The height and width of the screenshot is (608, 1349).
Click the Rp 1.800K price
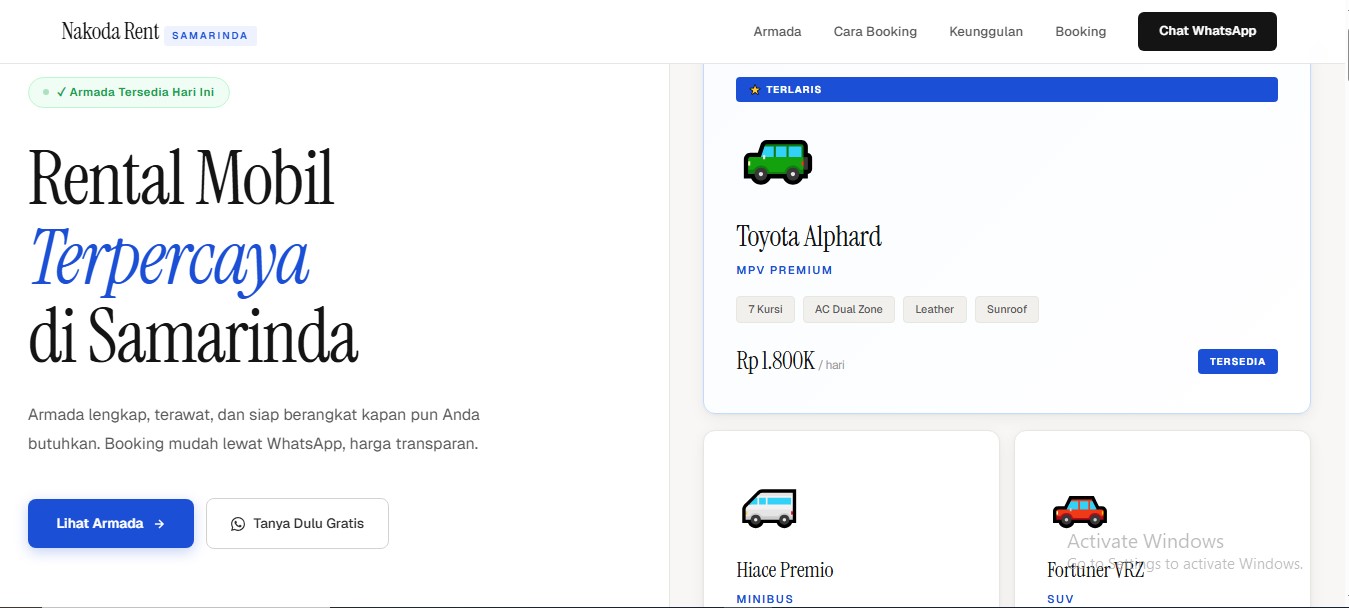point(776,361)
